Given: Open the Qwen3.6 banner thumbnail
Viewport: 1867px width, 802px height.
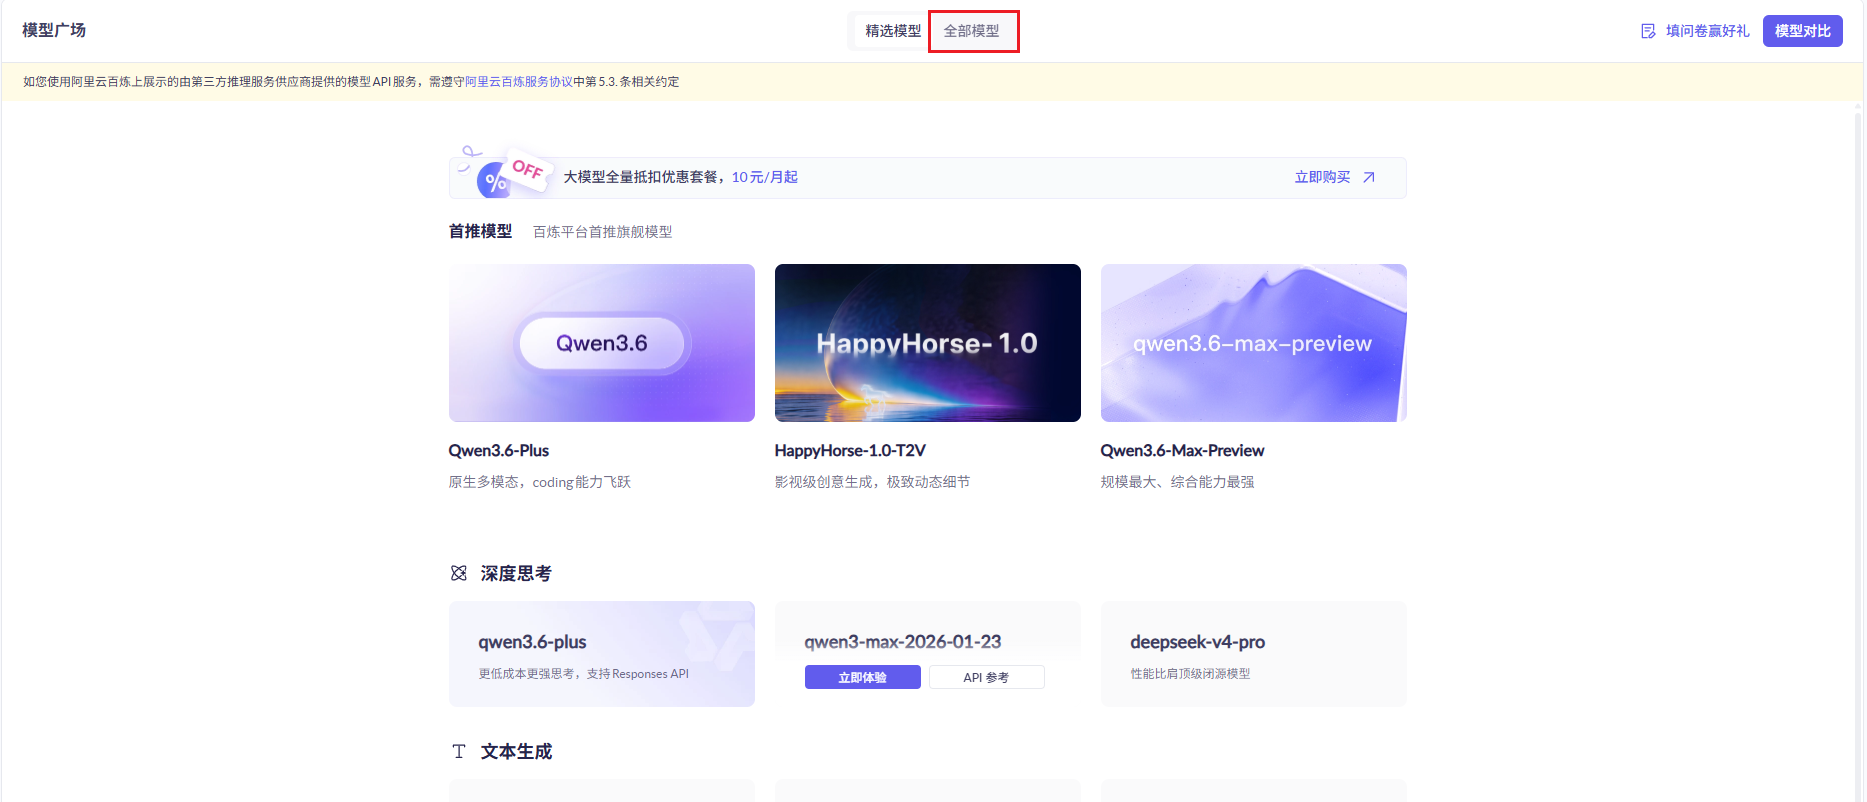Looking at the screenshot, I should pos(601,343).
